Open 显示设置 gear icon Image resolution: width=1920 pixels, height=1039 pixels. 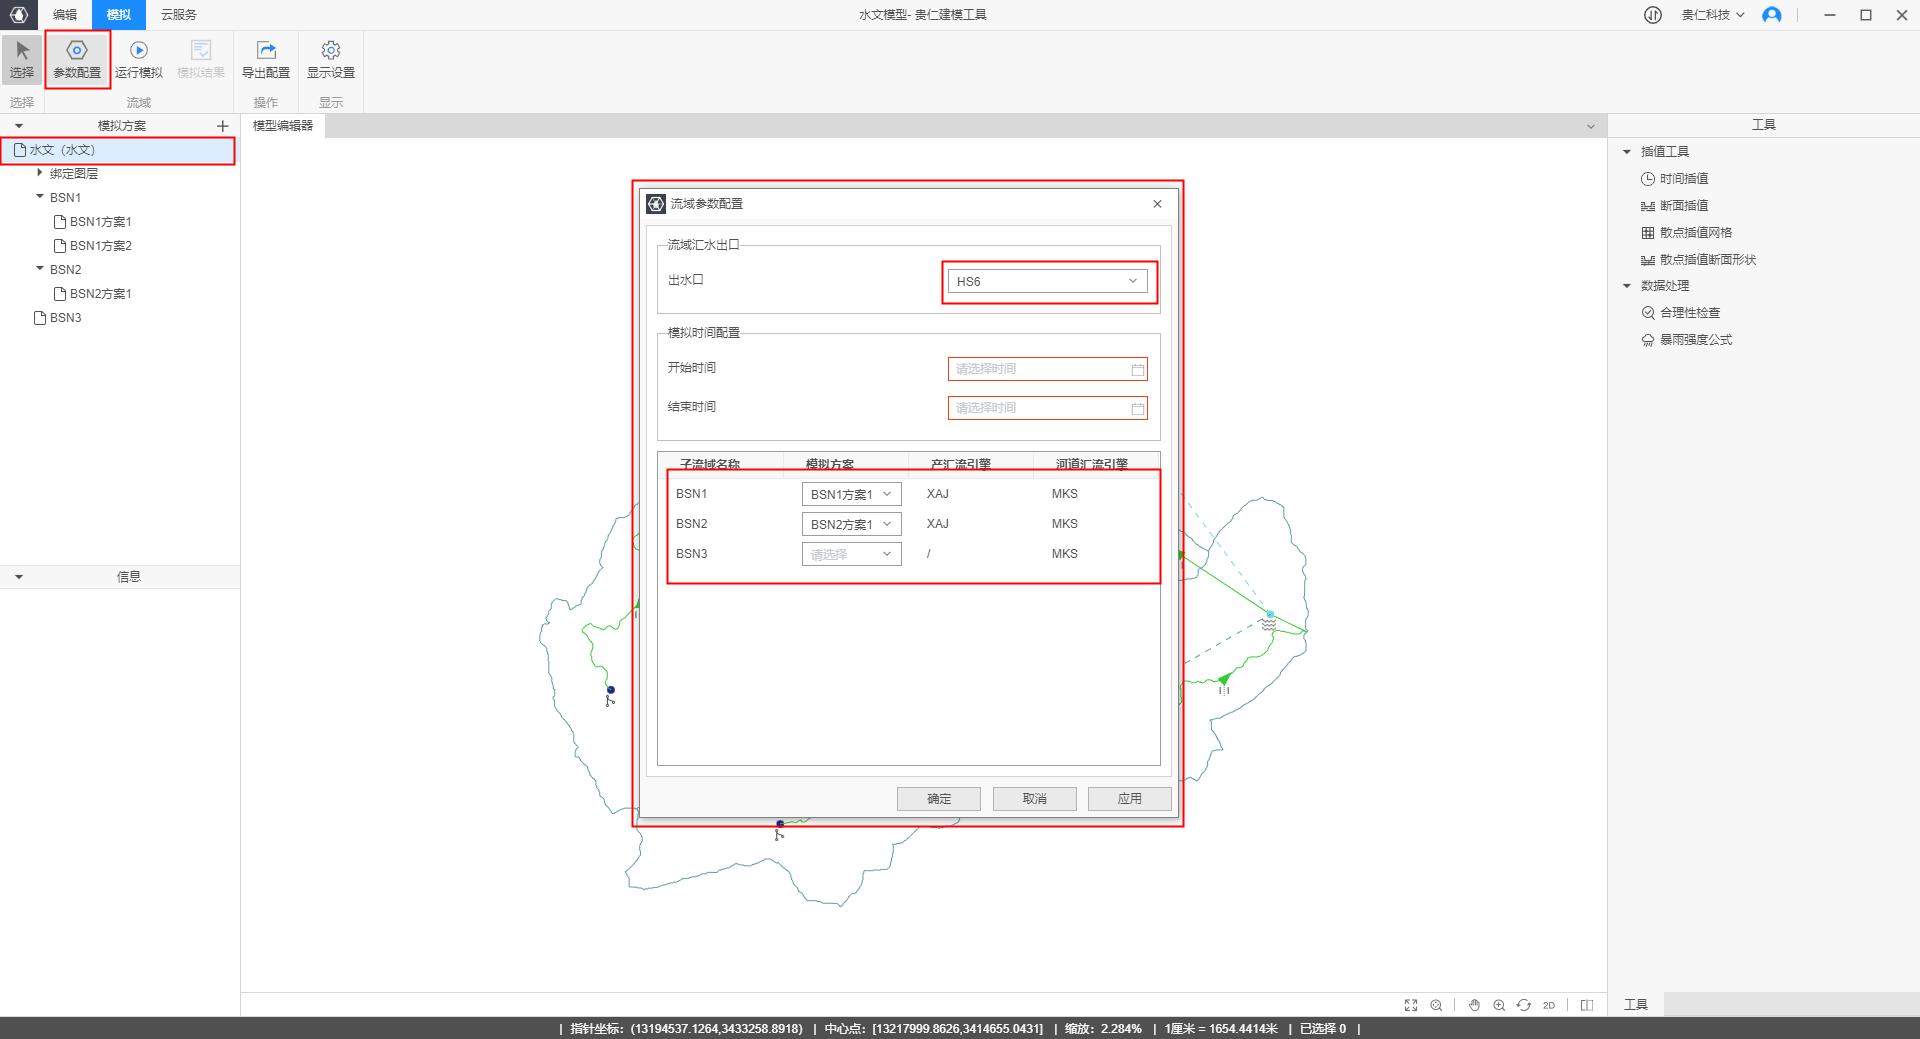click(x=331, y=50)
